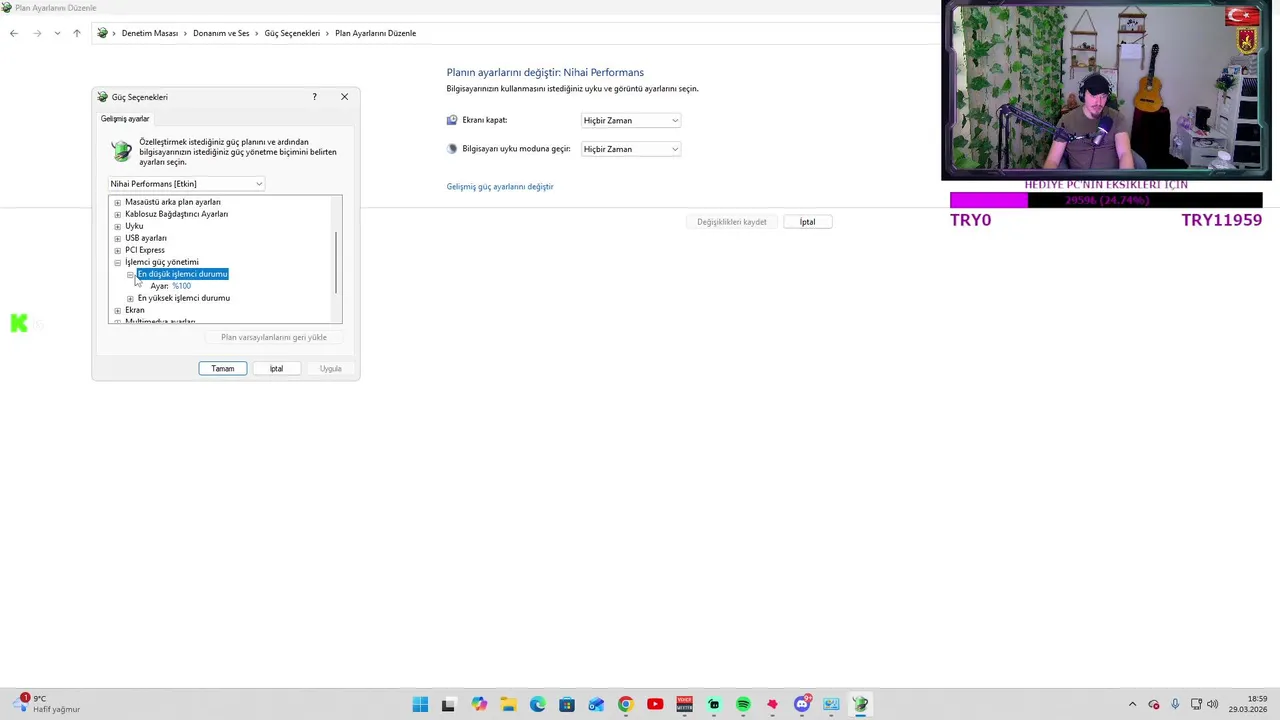Click the control panel icon in address bar

102,33
